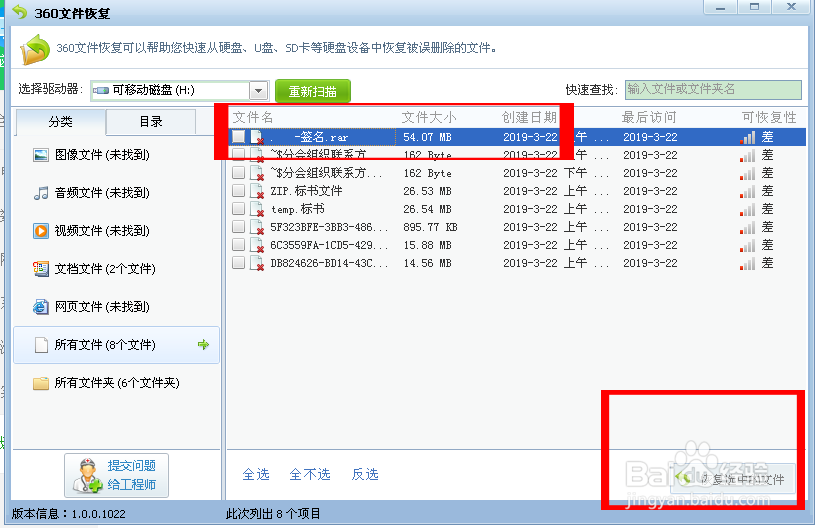The width and height of the screenshot is (815, 528).
Task: Click the removable disk drive icon in the drive selector
Action: coord(101,90)
